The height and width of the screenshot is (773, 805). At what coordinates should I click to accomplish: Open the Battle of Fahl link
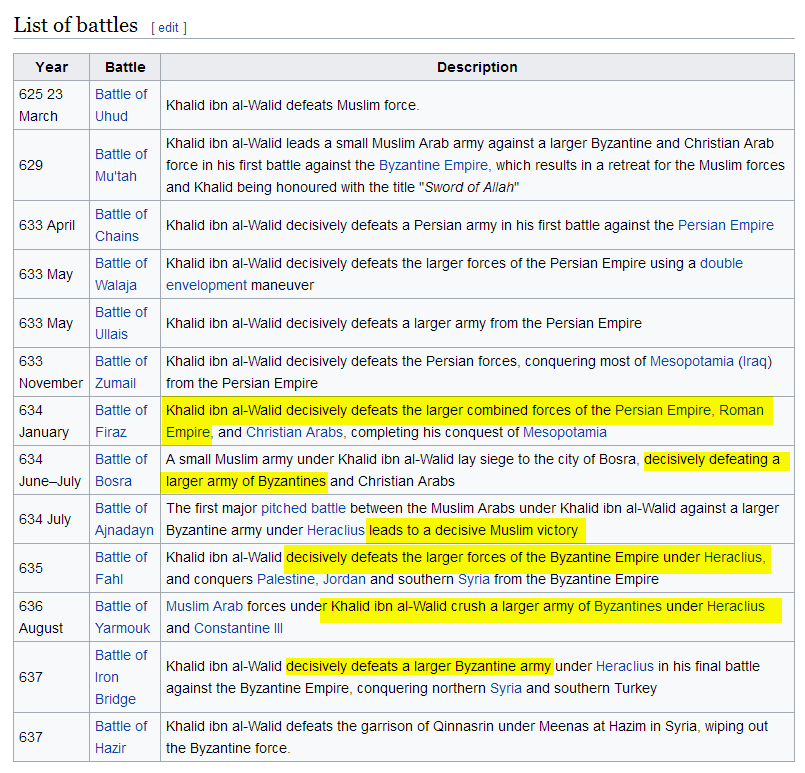tap(121, 568)
